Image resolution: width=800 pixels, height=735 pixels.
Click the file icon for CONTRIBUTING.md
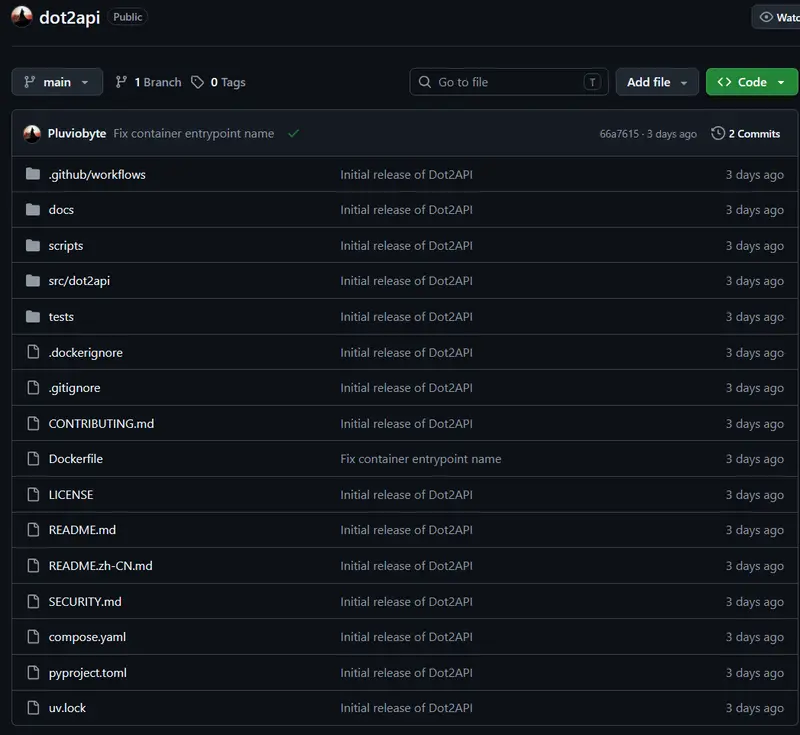[x=33, y=423]
